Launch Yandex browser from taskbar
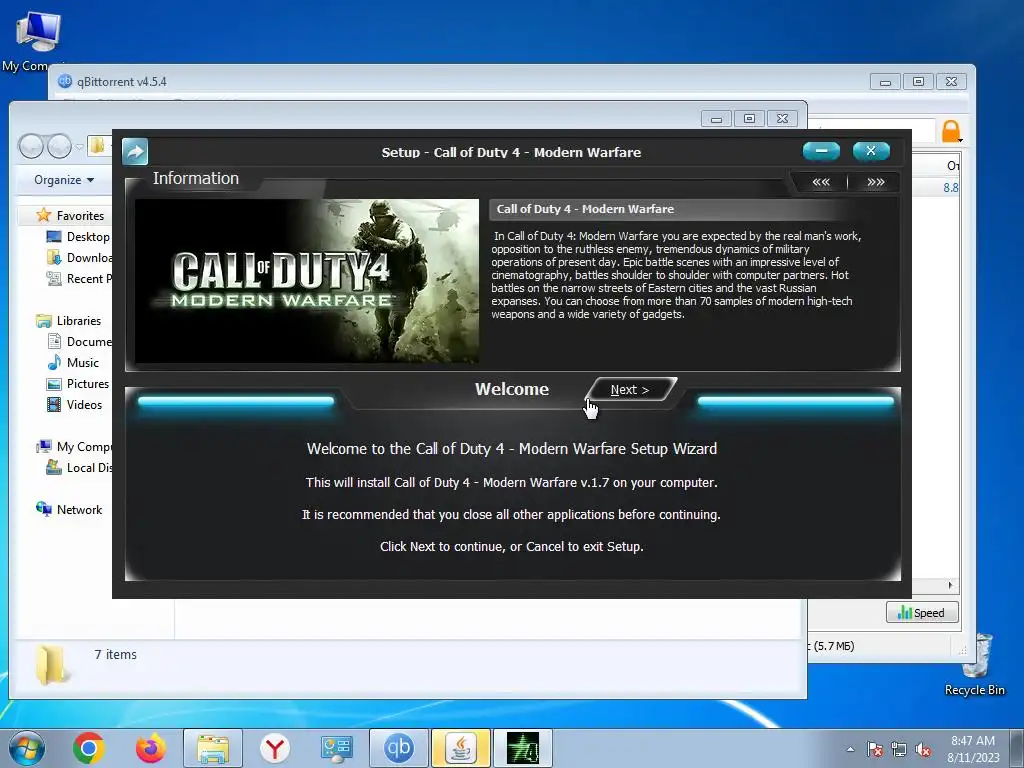Image resolution: width=1024 pixels, height=768 pixels. pos(274,748)
